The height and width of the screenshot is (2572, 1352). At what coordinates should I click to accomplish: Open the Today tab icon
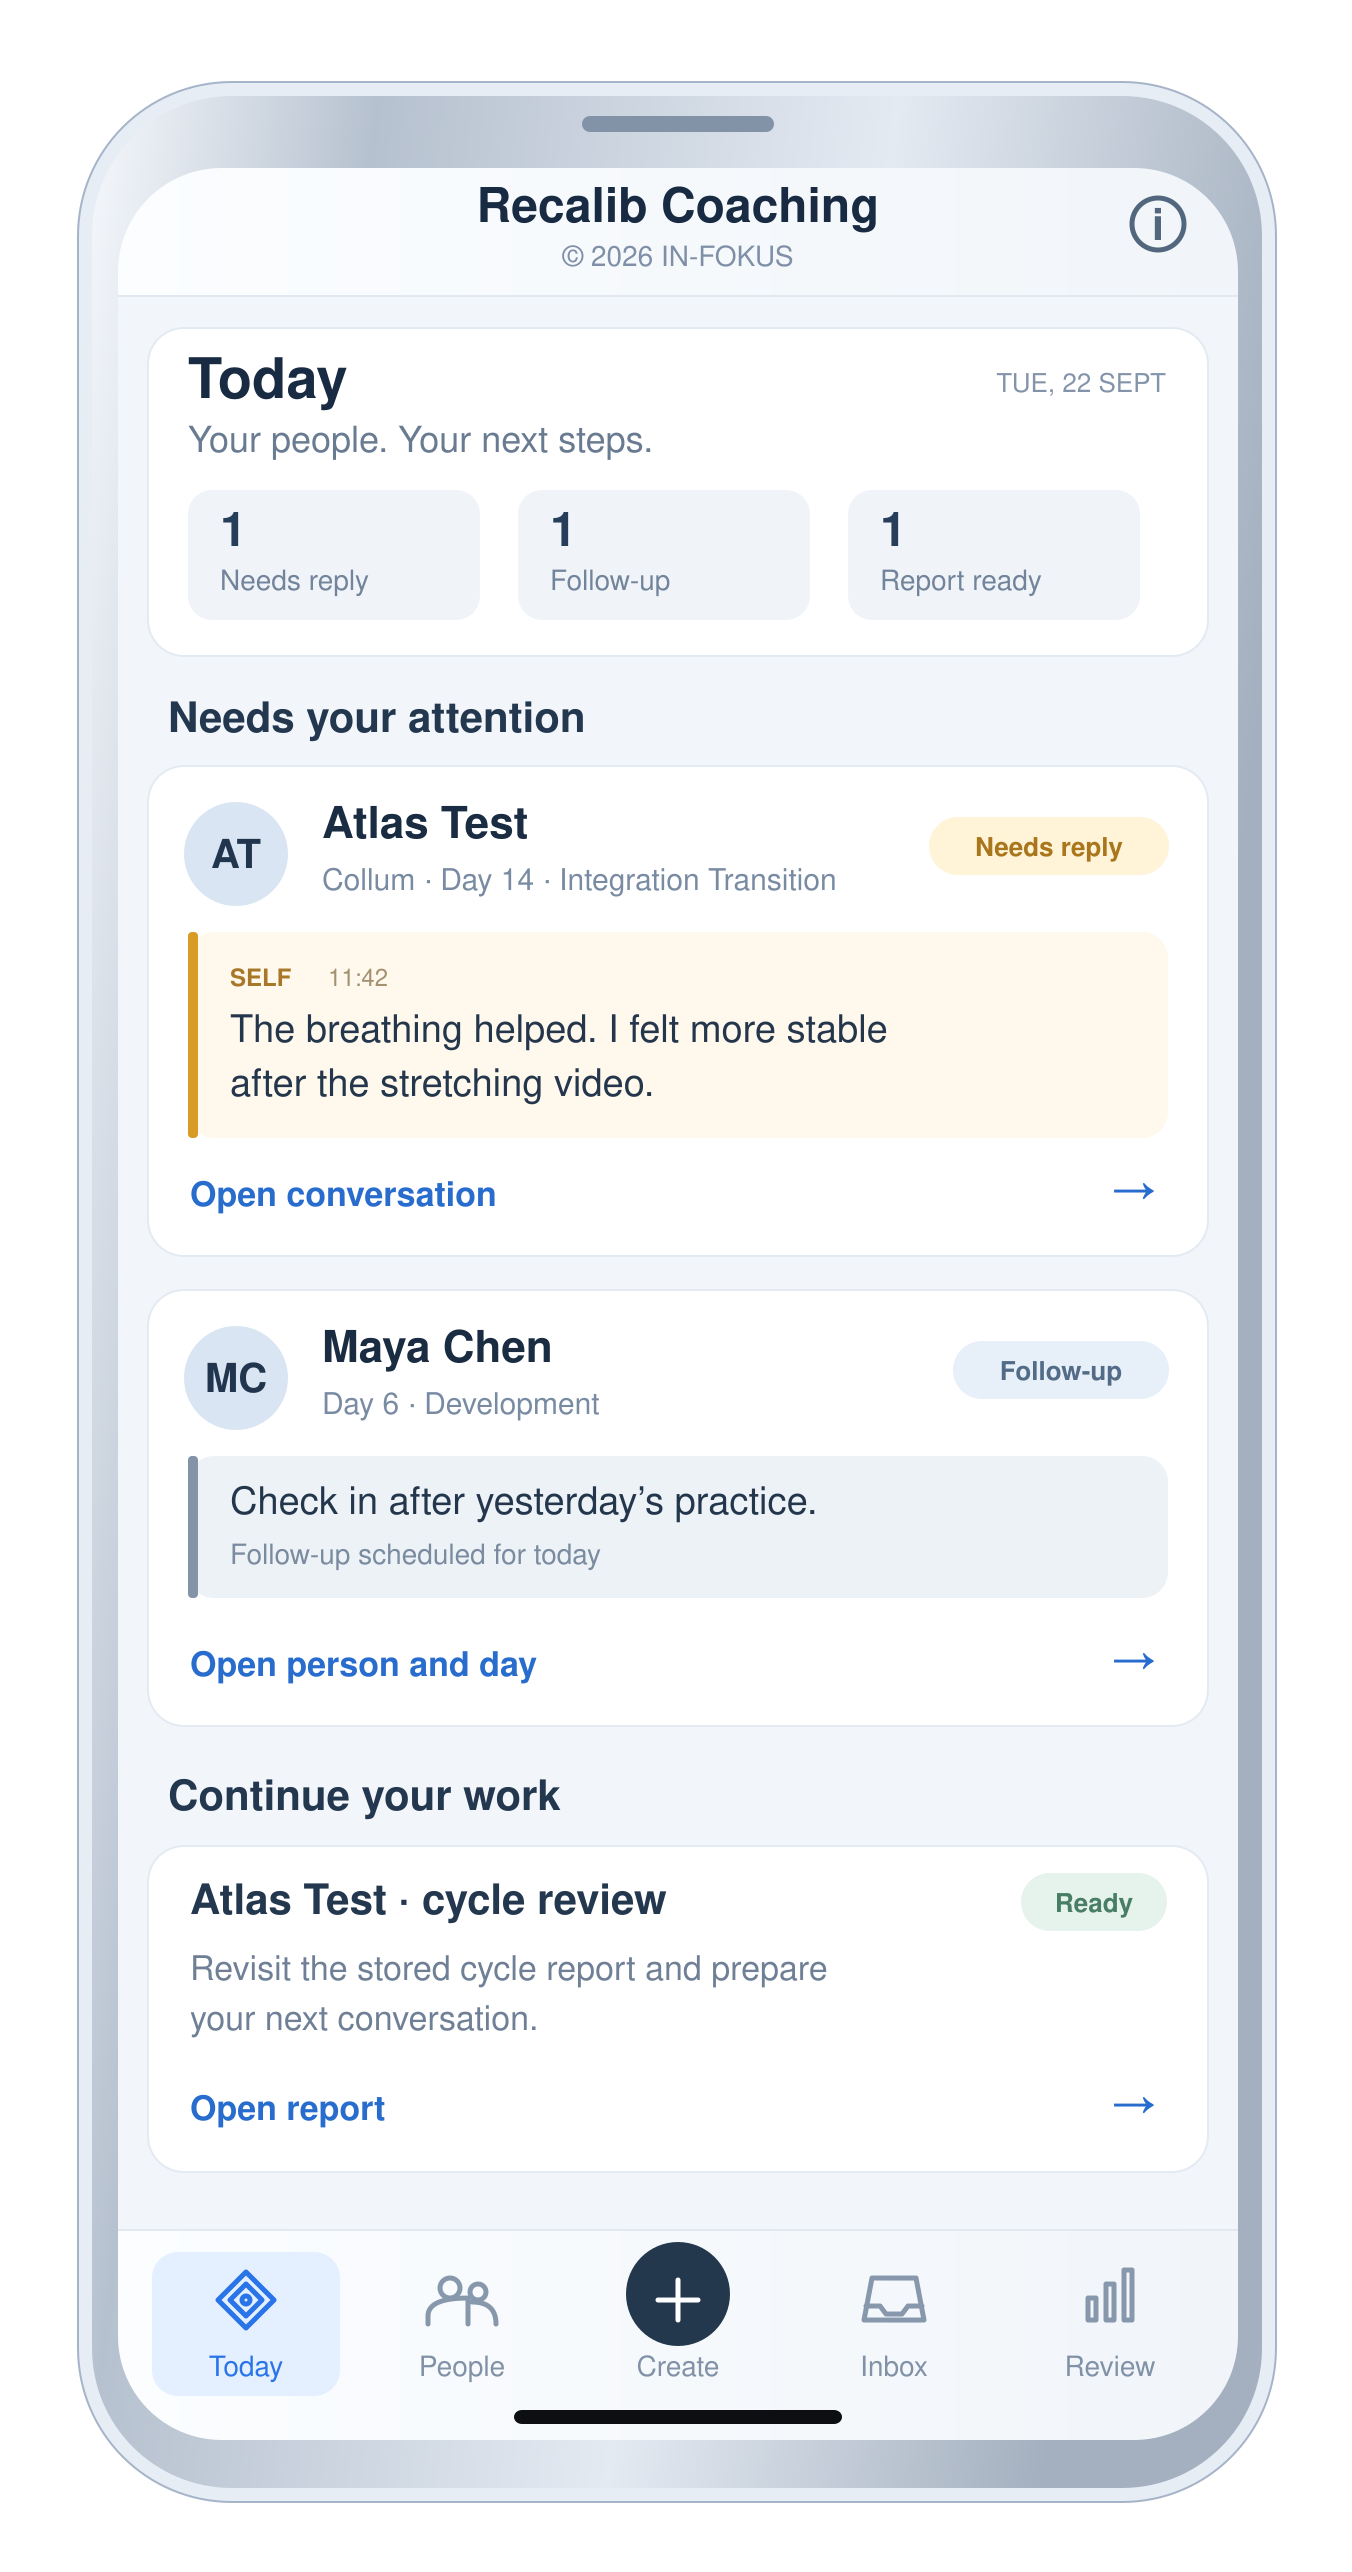tap(246, 2299)
